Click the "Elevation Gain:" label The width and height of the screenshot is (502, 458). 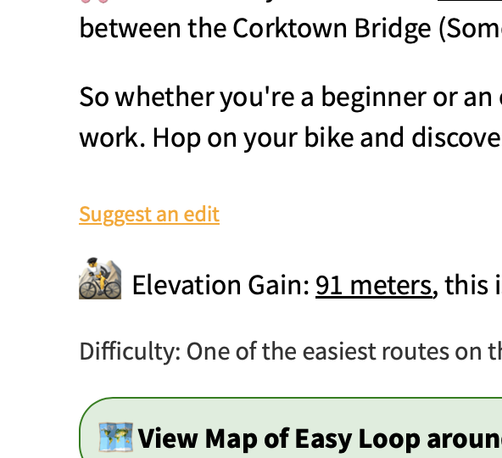221,285
